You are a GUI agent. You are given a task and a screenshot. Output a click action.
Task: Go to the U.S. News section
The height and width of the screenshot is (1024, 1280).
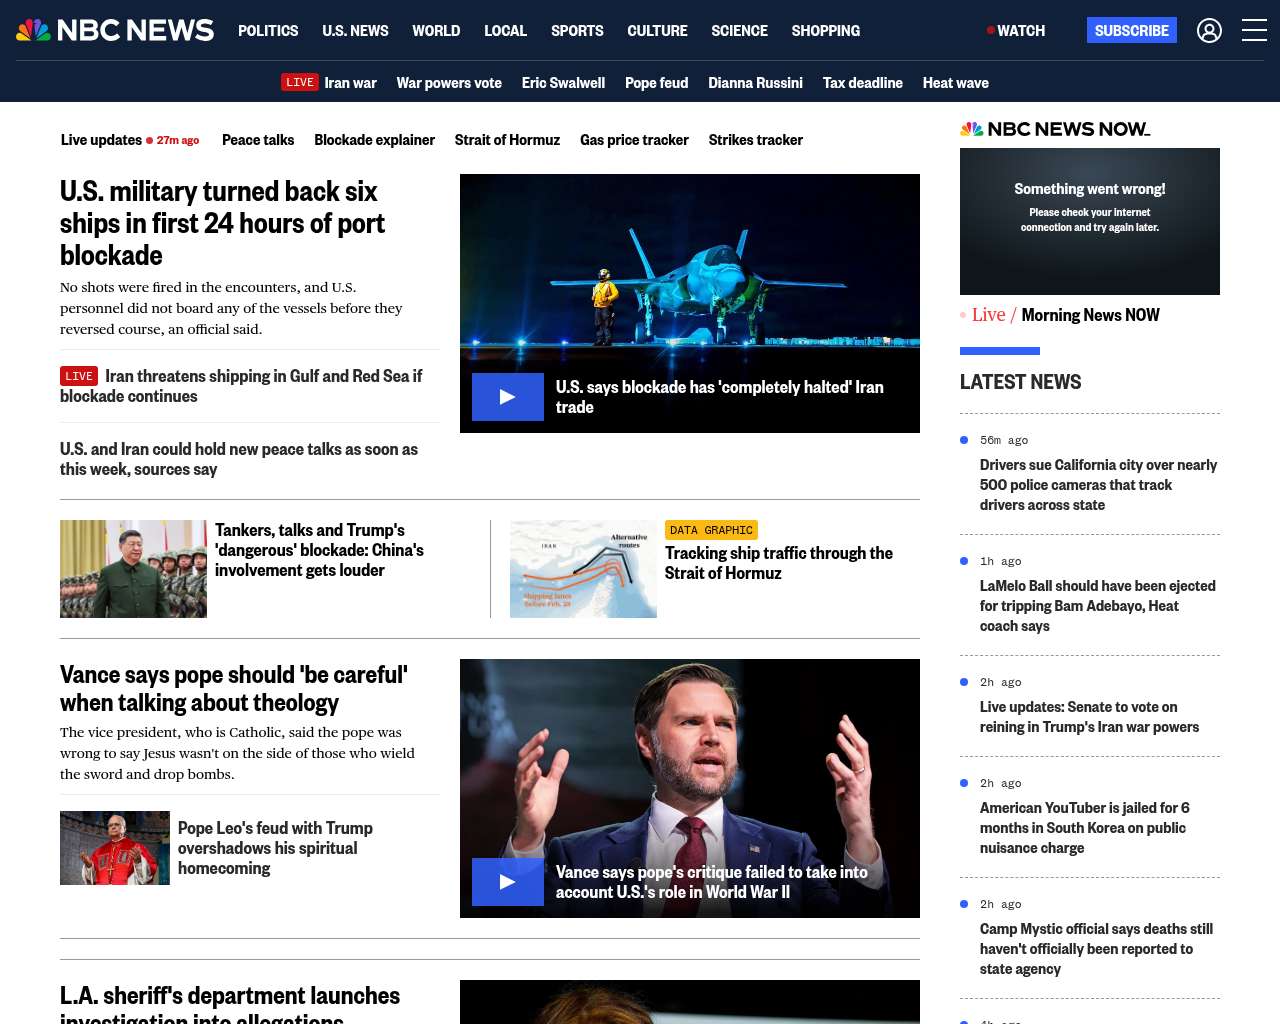(355, 31)
